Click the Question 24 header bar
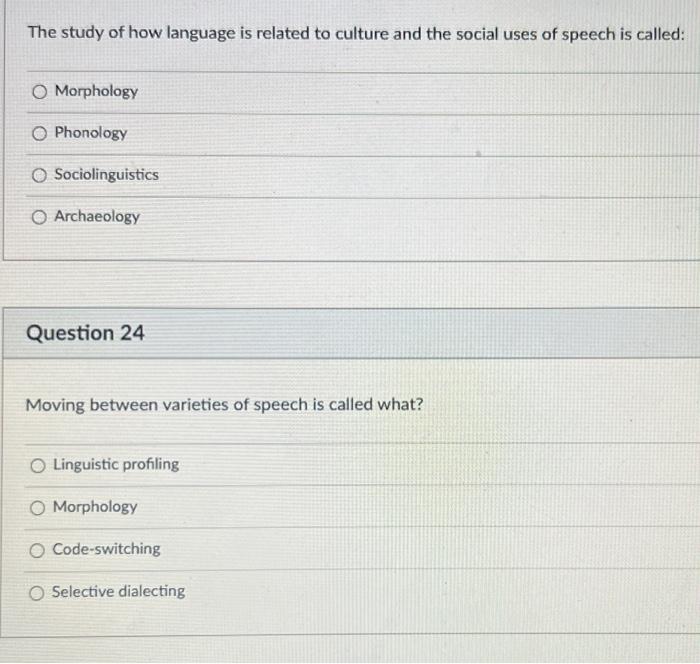 [x=351, y=333]
